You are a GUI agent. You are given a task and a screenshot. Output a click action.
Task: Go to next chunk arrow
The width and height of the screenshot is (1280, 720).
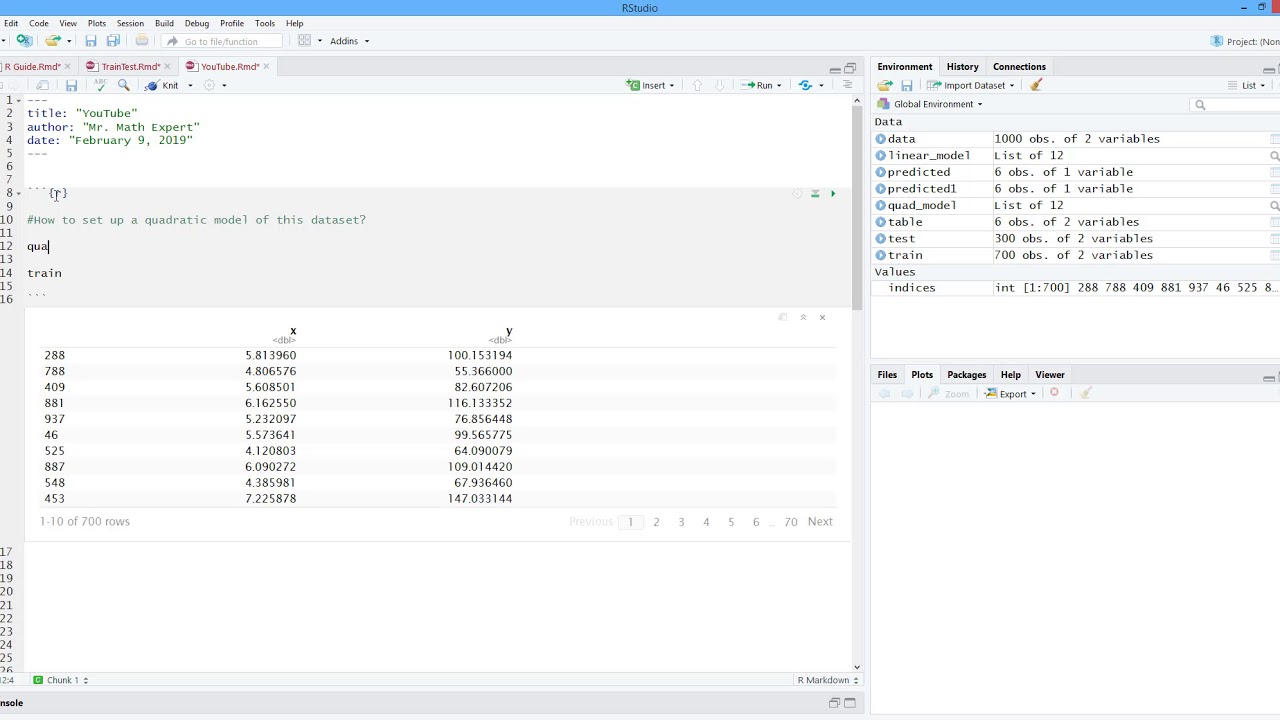point(719,85)
